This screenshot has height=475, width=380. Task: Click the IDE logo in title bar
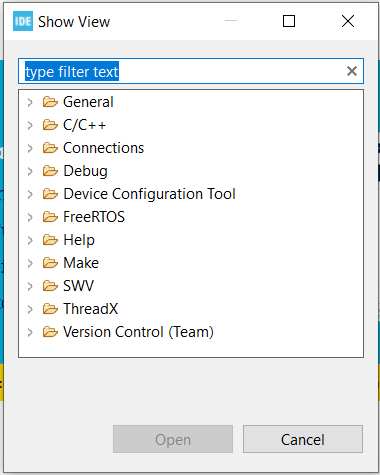click(23, 21)
